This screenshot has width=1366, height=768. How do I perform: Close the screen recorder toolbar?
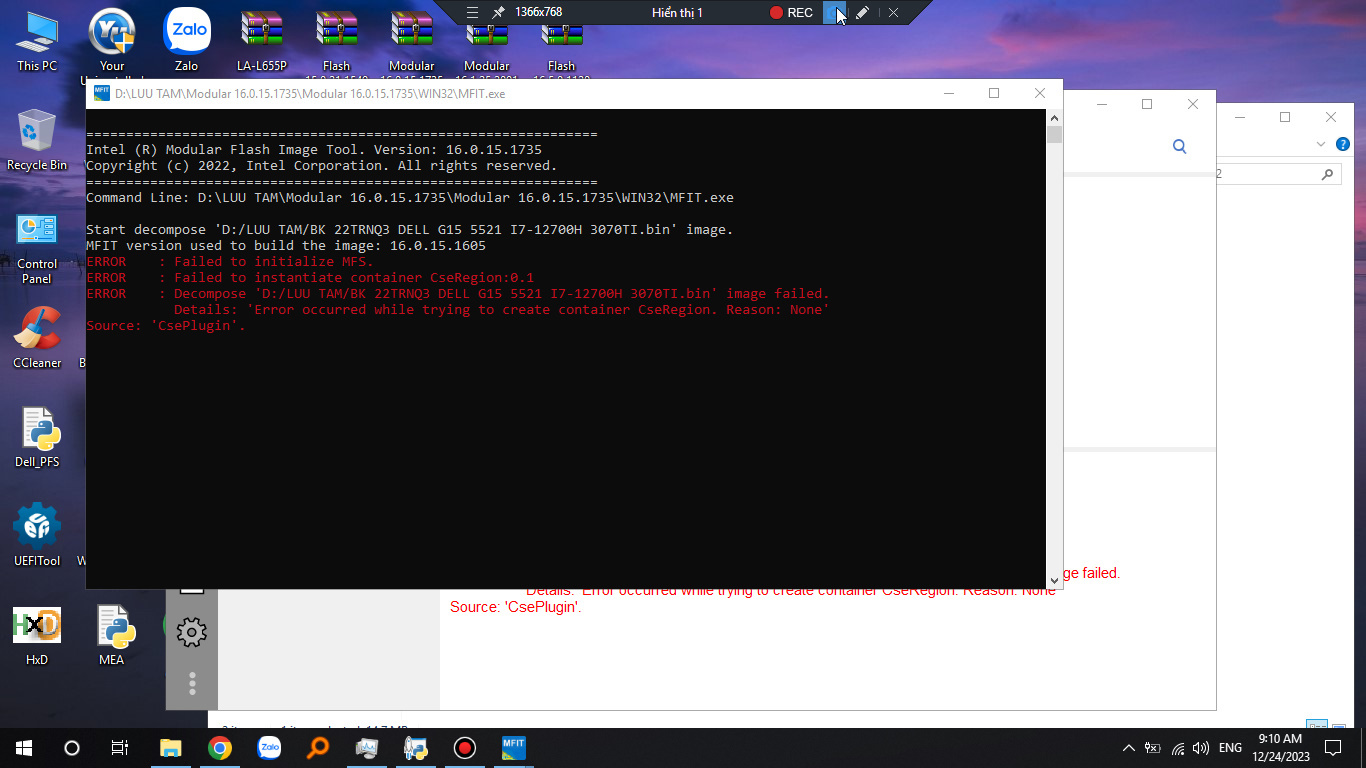[893, 12]
